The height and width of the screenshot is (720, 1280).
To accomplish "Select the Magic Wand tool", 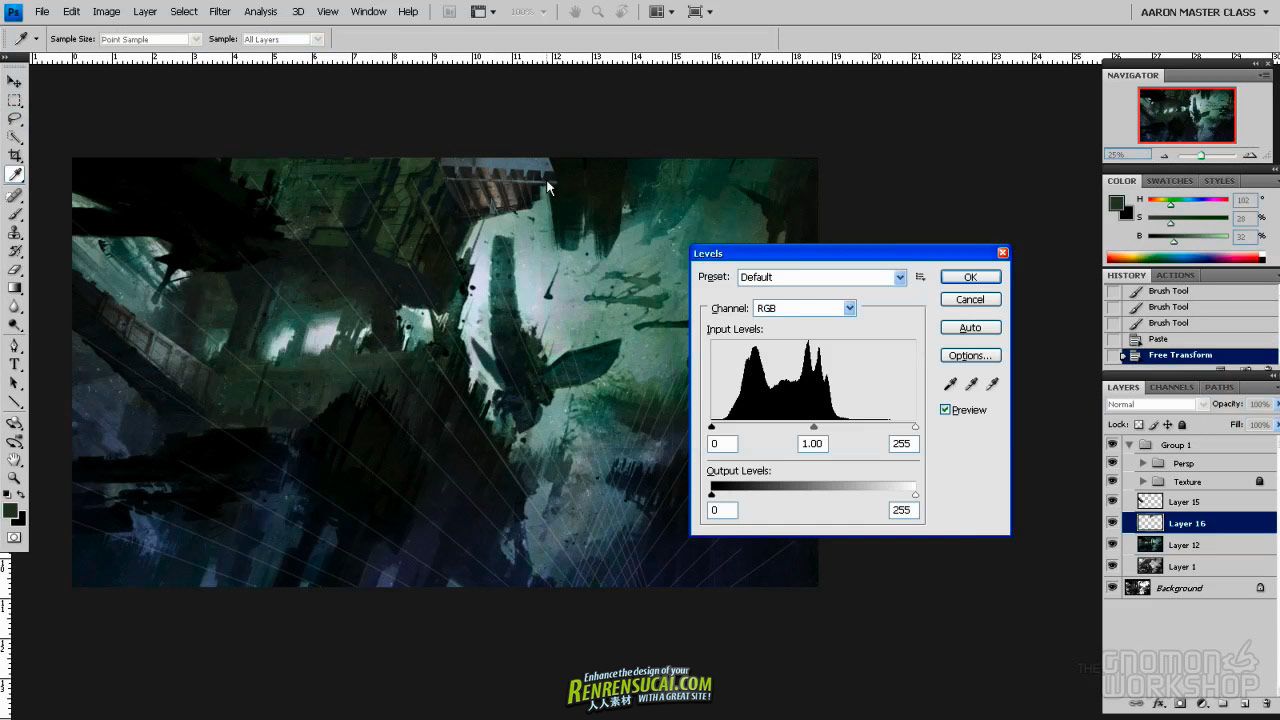I will click(x=14, y=137).
